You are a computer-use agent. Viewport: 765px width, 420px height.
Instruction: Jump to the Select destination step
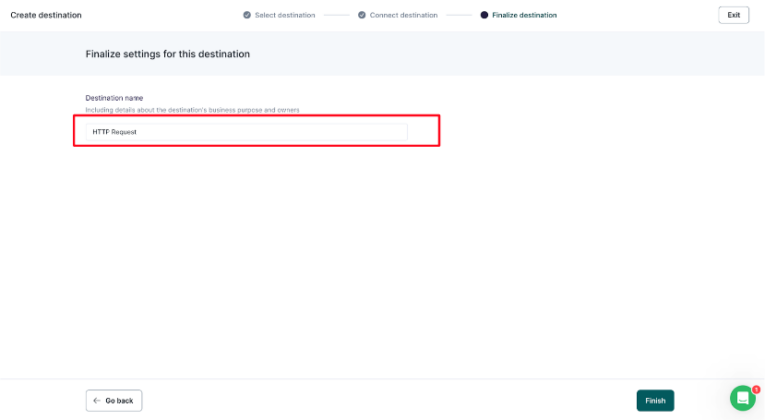(285, 15)
